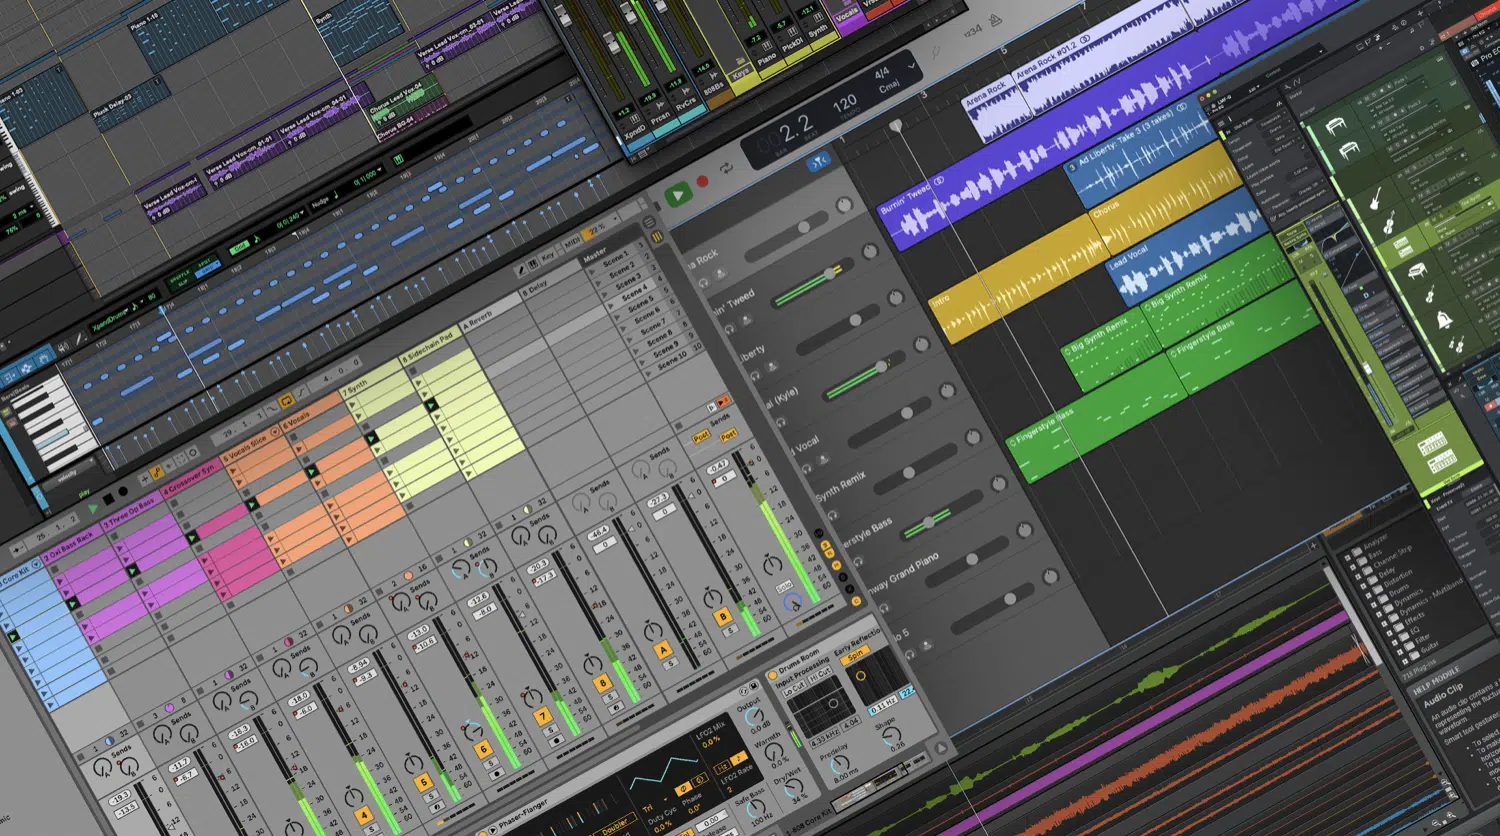The width and height of the screenshot is (1500, 836).
Task: Toggle the Cycle loop icon in GarageBand
Action: (727, 169)
